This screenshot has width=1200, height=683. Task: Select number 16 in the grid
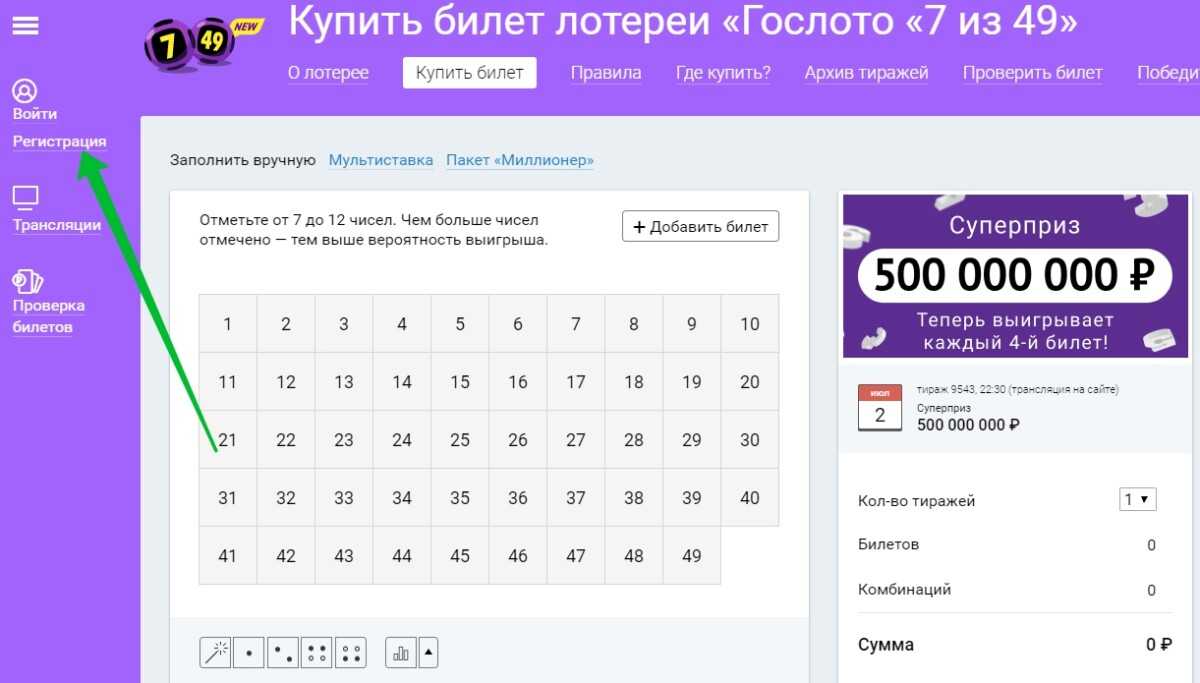518,382
